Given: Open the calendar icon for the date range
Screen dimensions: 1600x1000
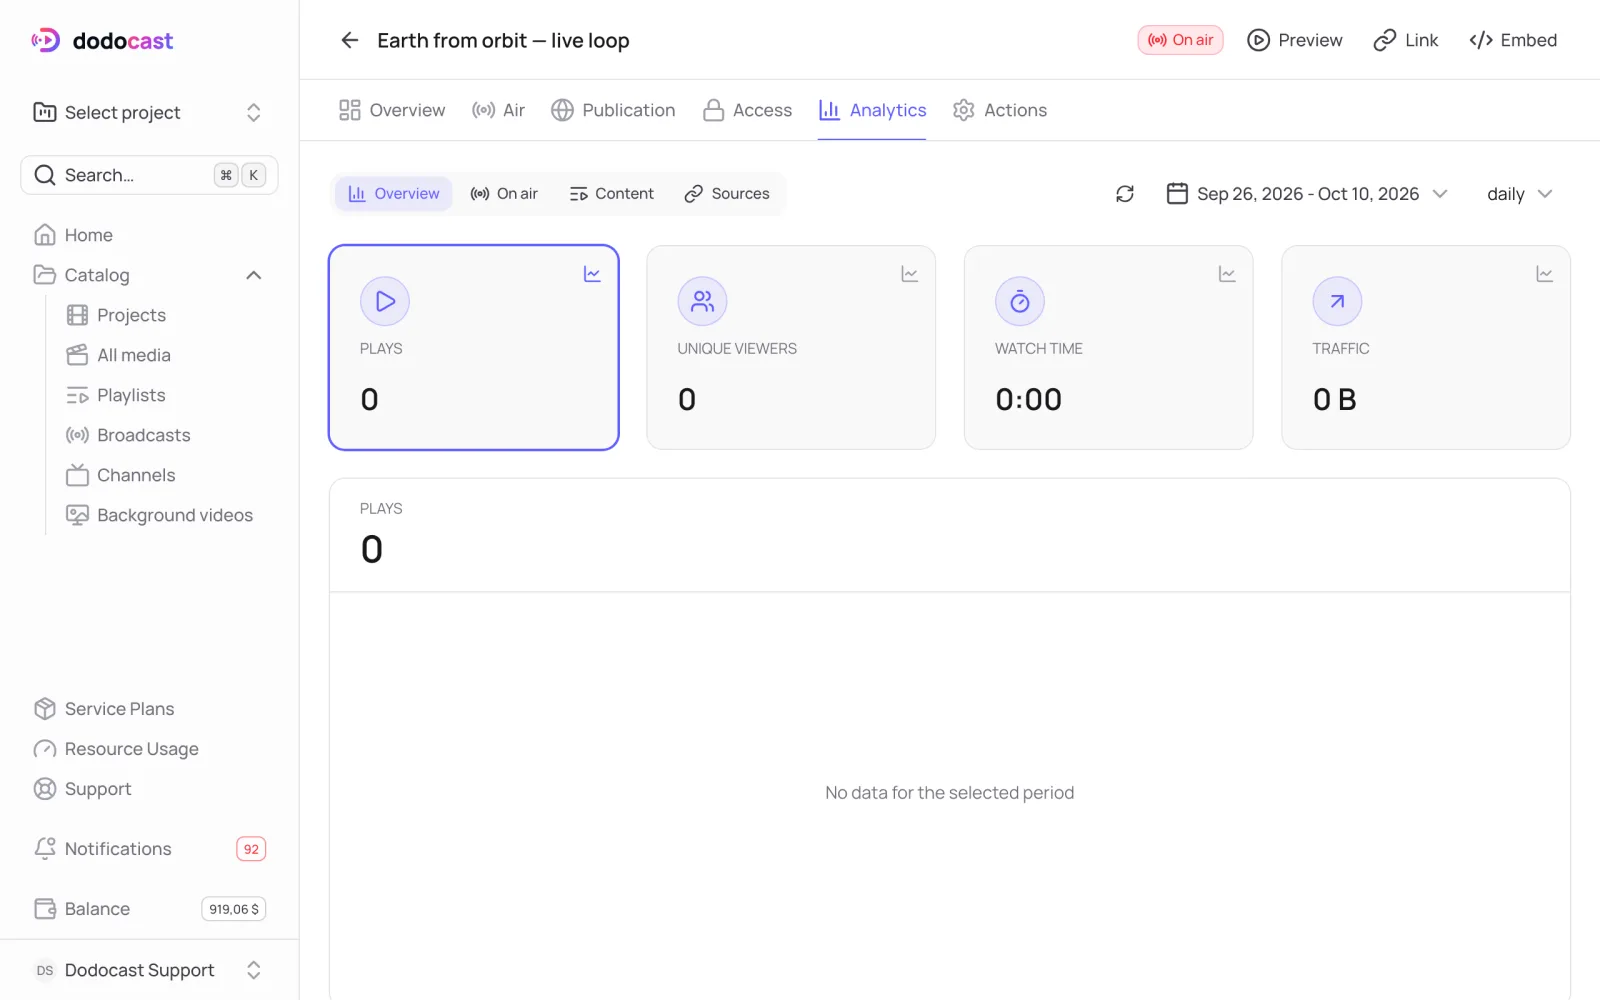Looking at the screenshot, I should click(x=1177, y=193).
